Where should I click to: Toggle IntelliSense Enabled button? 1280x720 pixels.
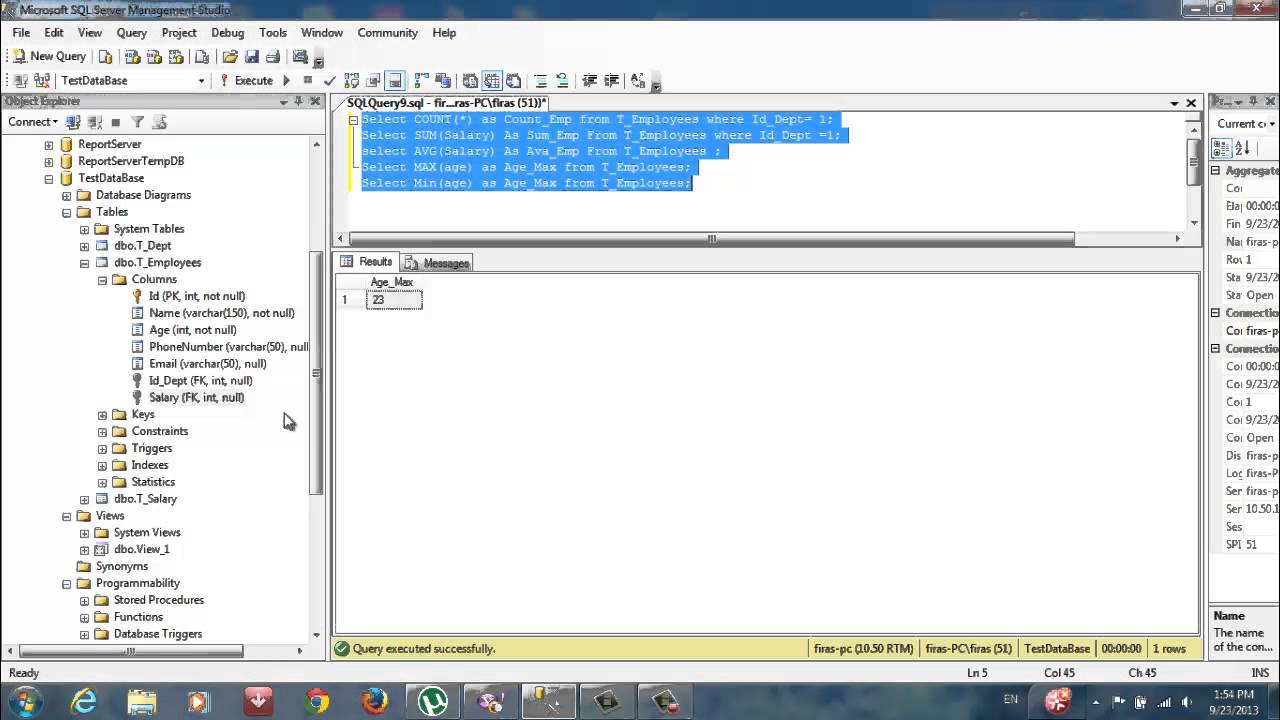(395, 80)
